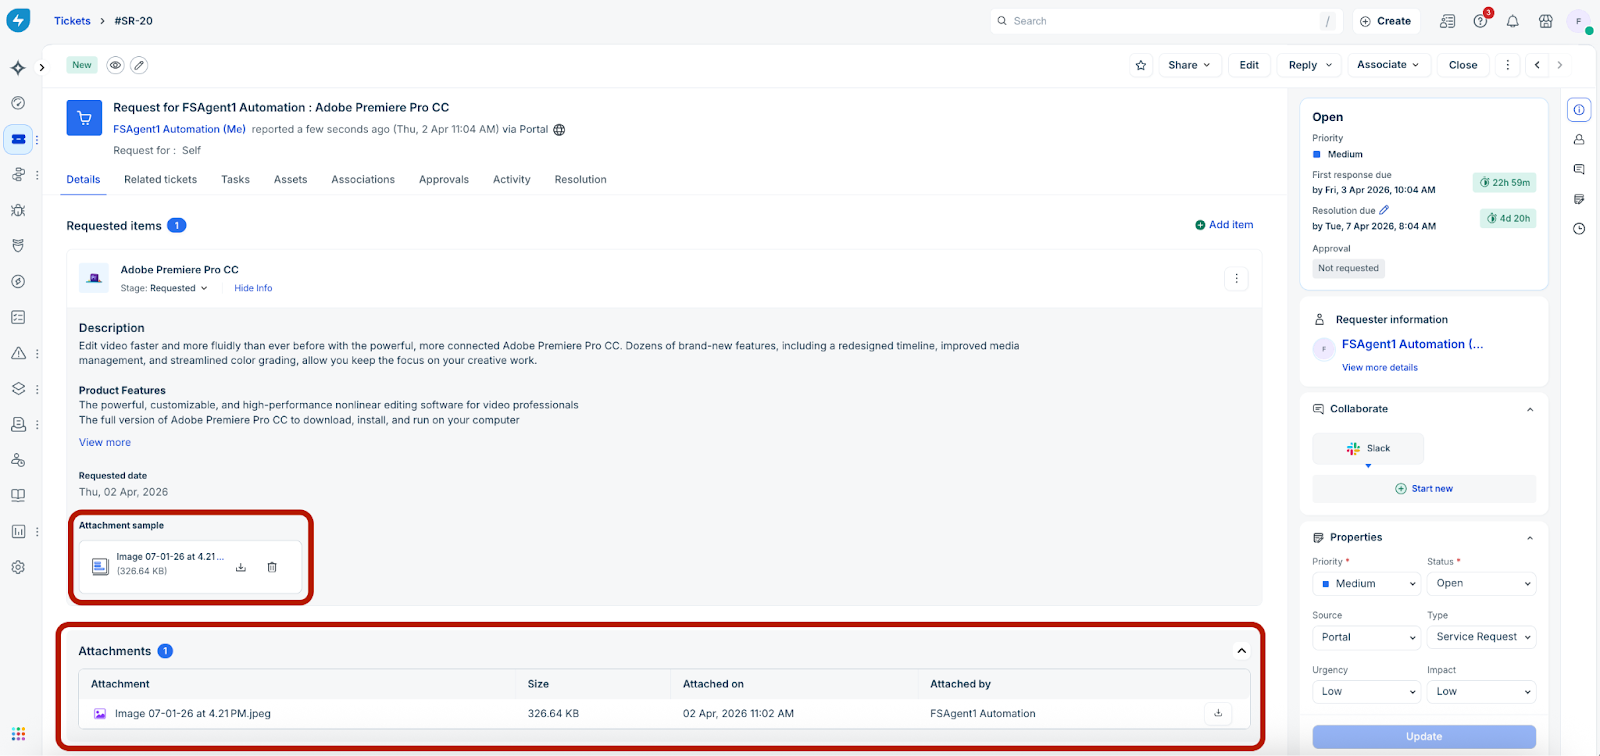Viewport: 1600px width, 756px height.
Task: Click Start new in Collaborate
Action: tap(1424, 489)
